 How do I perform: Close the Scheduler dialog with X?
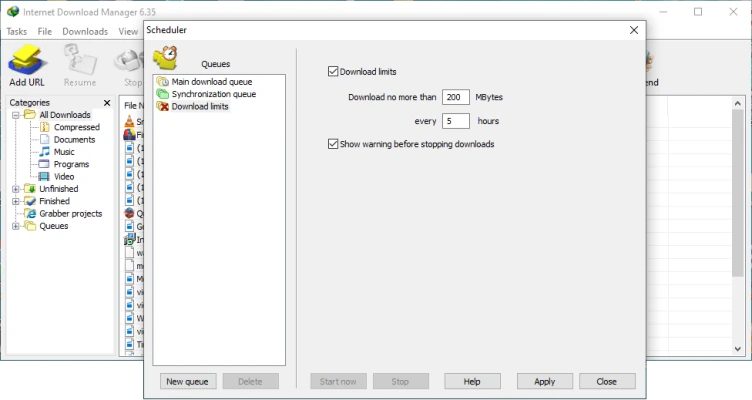[634, 30]
